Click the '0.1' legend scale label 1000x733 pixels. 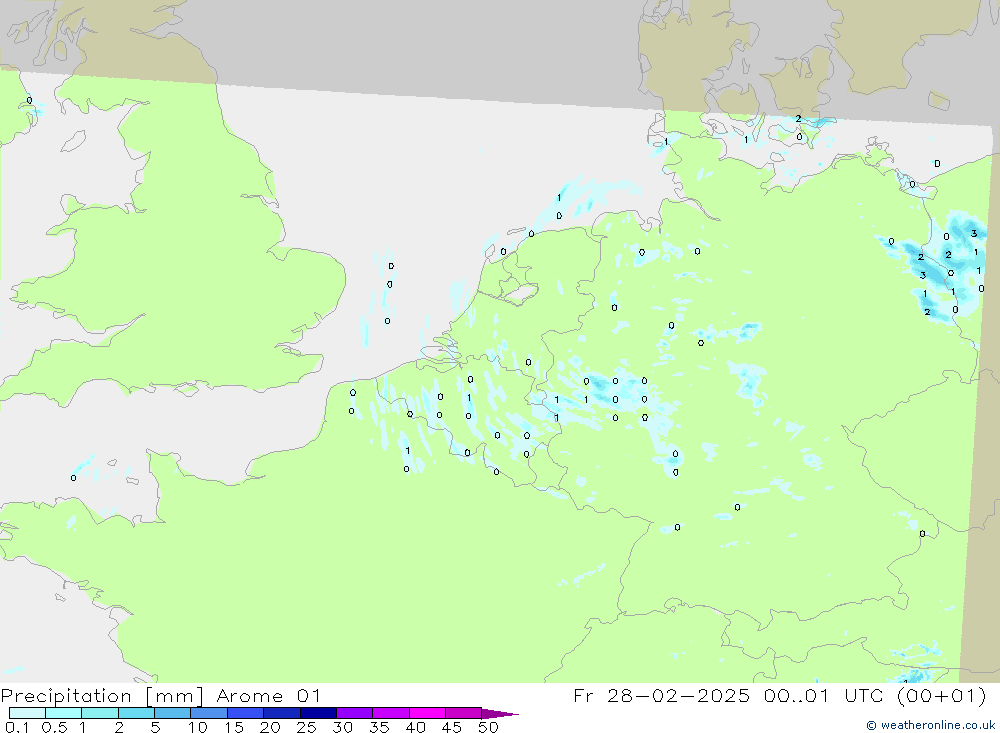coord(17,727)
